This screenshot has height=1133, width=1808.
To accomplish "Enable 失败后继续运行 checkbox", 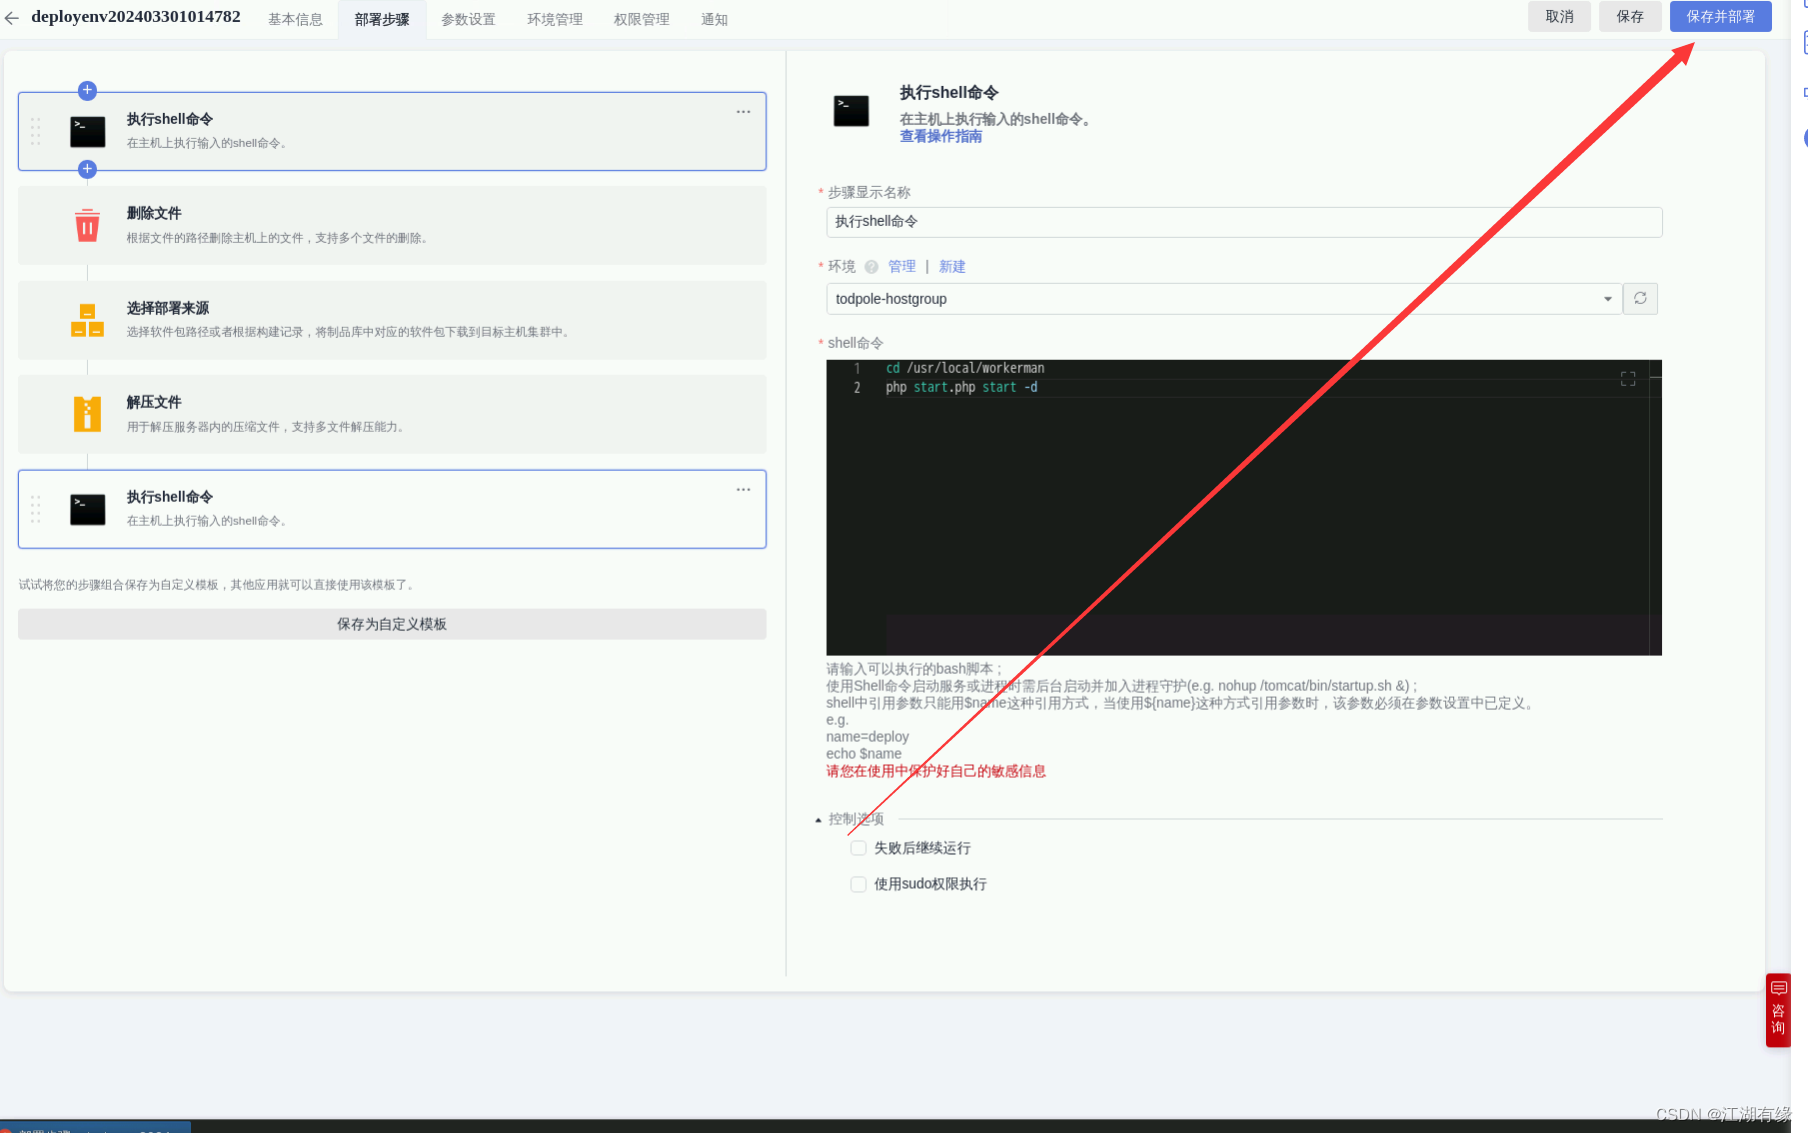I will click(858, 847).
